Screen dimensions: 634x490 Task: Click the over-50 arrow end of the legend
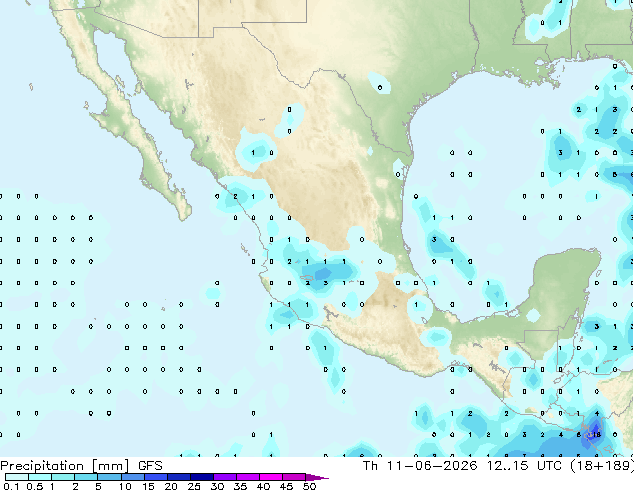pyautogui.click(x=317, y=477)
